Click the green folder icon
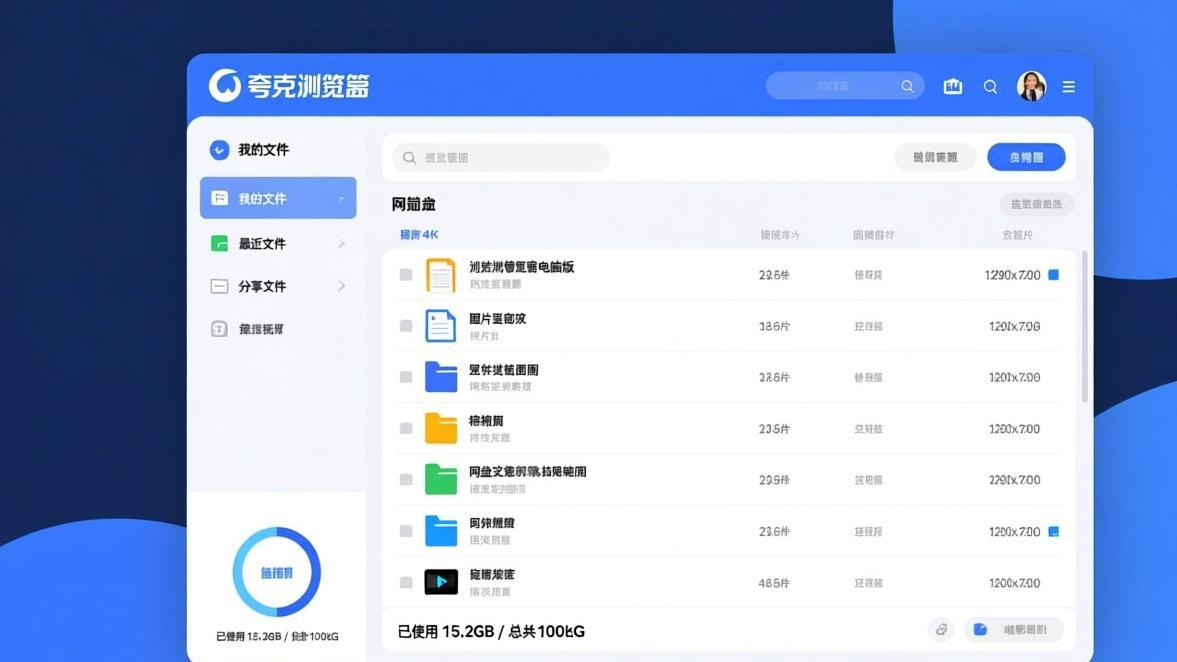The height and width of the screenshot is (662, 1177). tap(441, 479)
